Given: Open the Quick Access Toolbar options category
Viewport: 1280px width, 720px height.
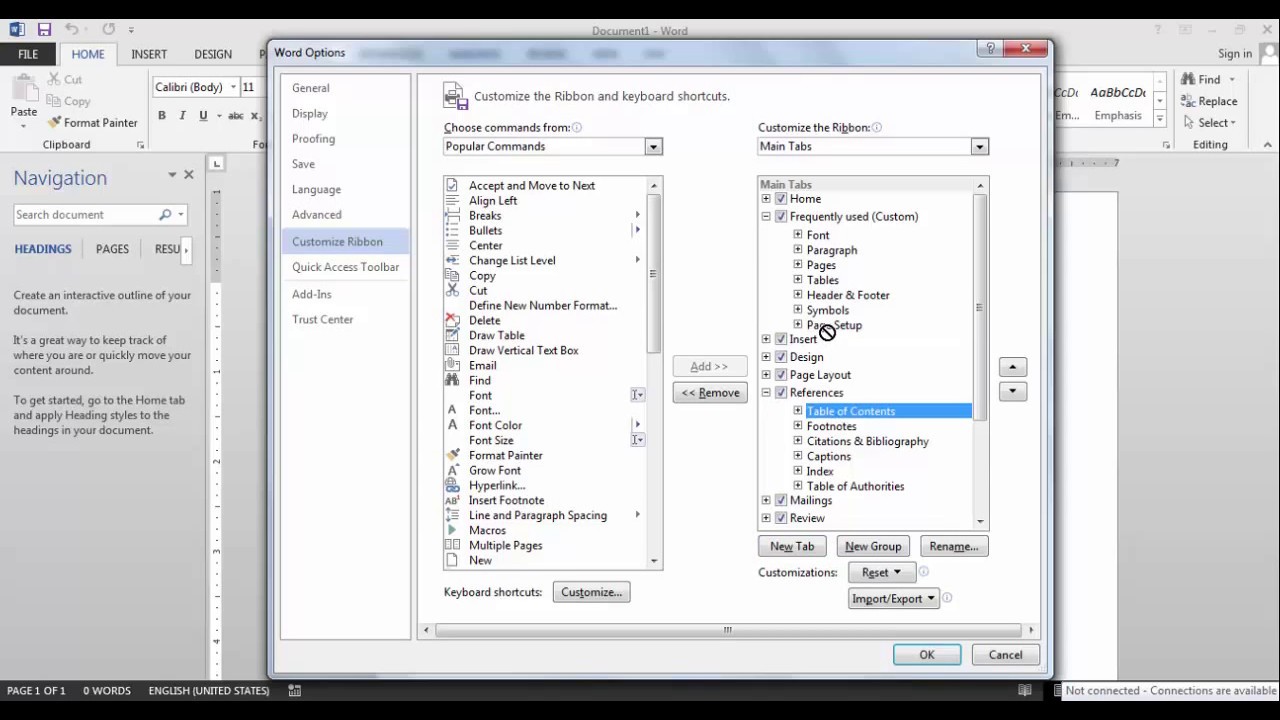Looking at the screenshot, I should pos(345,267).
